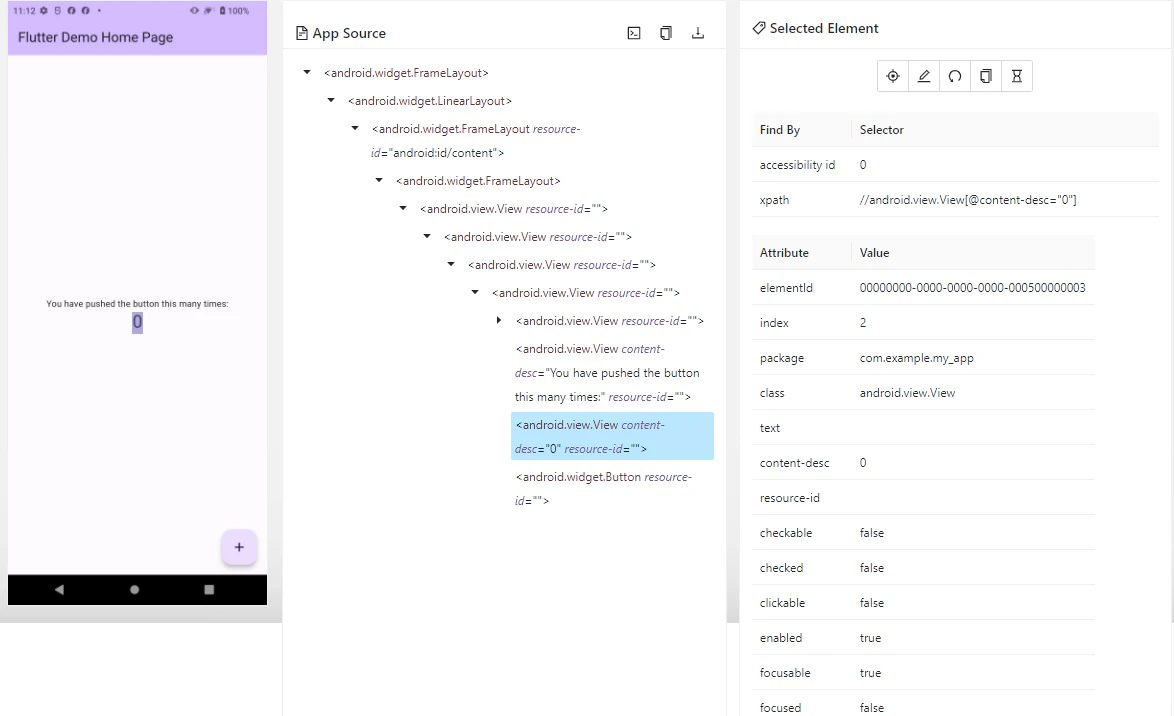Toggle the terminal-style icon in App Source header
The height and width of the screenshot is (716, 1174).
(x=634, y=33)
